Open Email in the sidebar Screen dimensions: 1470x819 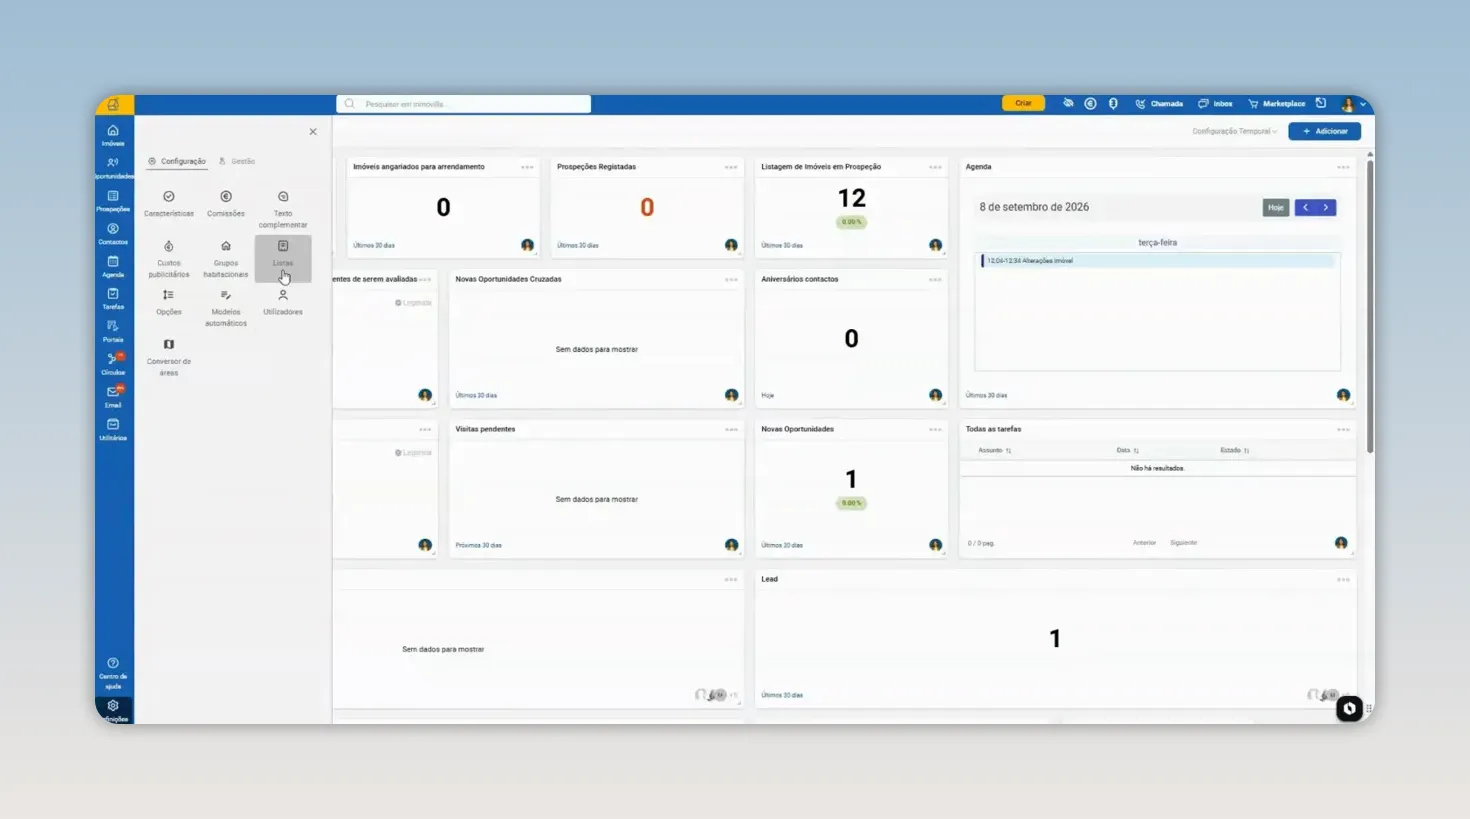click(113, 397)
